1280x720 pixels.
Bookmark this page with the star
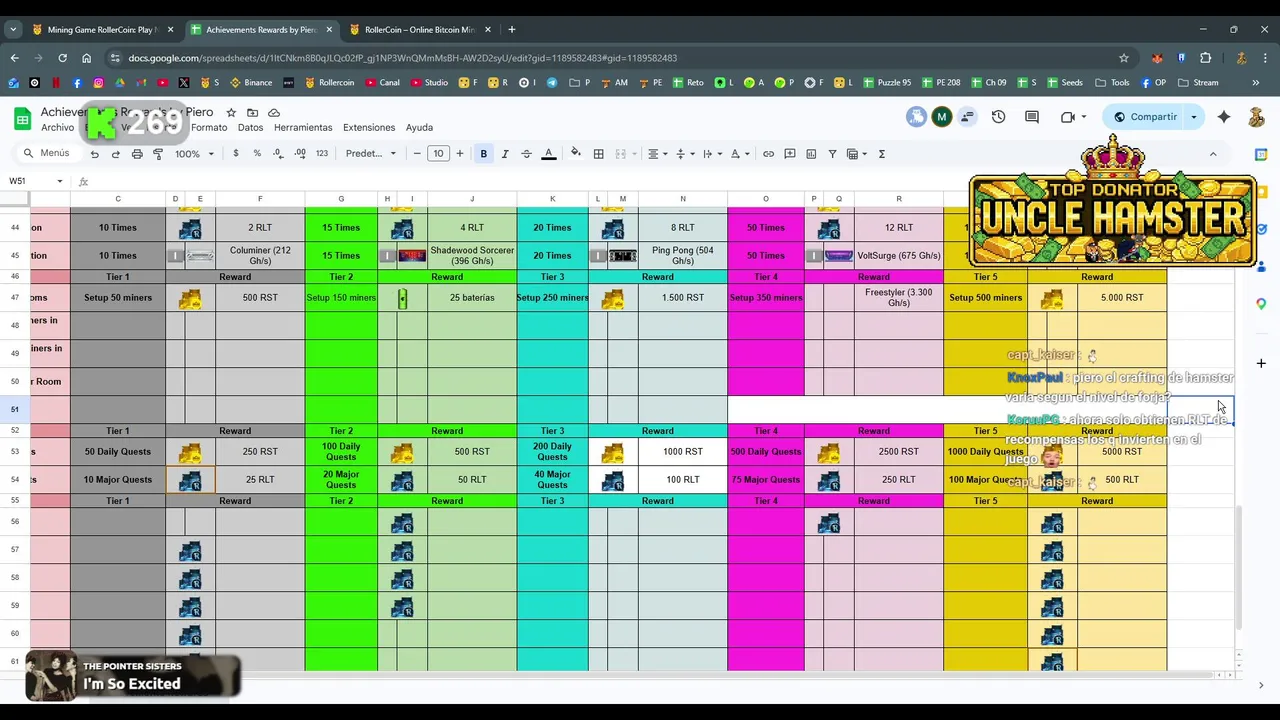coord(1124,58)
